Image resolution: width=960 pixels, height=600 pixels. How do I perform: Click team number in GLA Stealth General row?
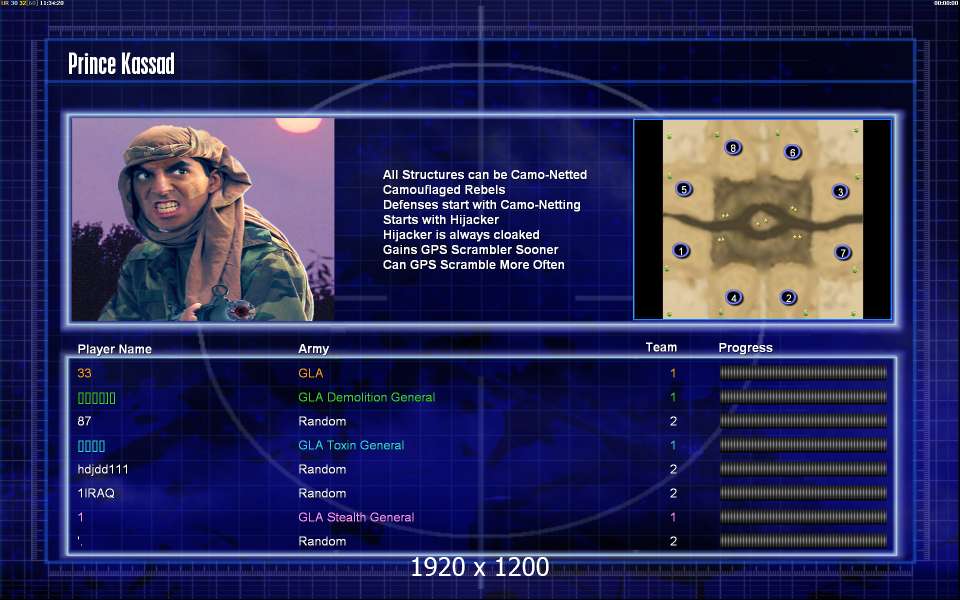(x=673, y=517)
